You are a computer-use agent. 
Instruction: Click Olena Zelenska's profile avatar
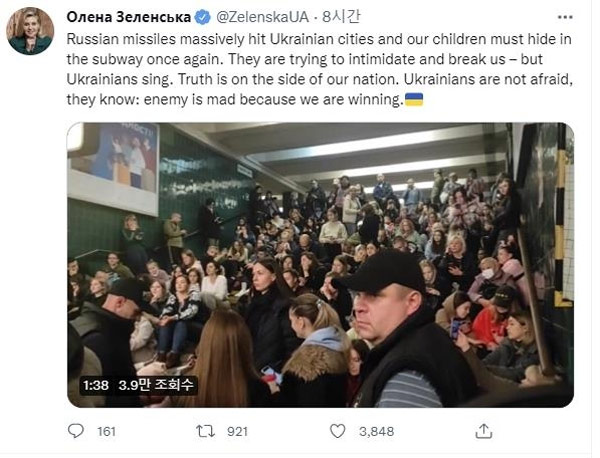(x=30, y=30)
